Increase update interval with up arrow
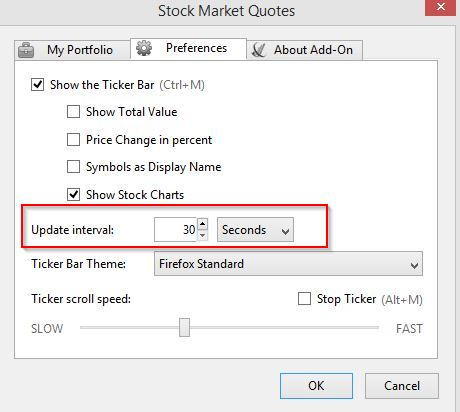460x412 pixels. tap(202, 224)
